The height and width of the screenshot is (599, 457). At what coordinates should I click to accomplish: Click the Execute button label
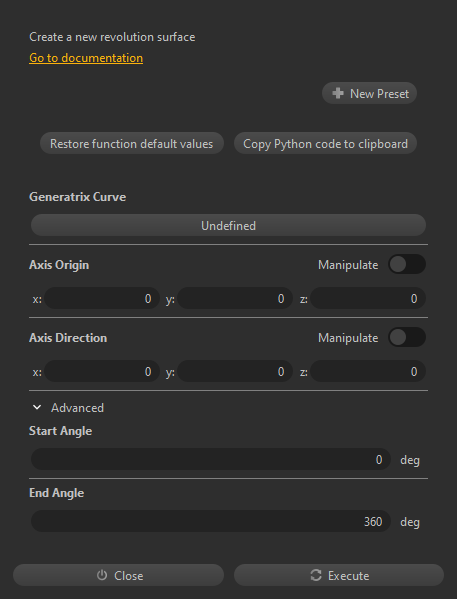click(348, 575)
